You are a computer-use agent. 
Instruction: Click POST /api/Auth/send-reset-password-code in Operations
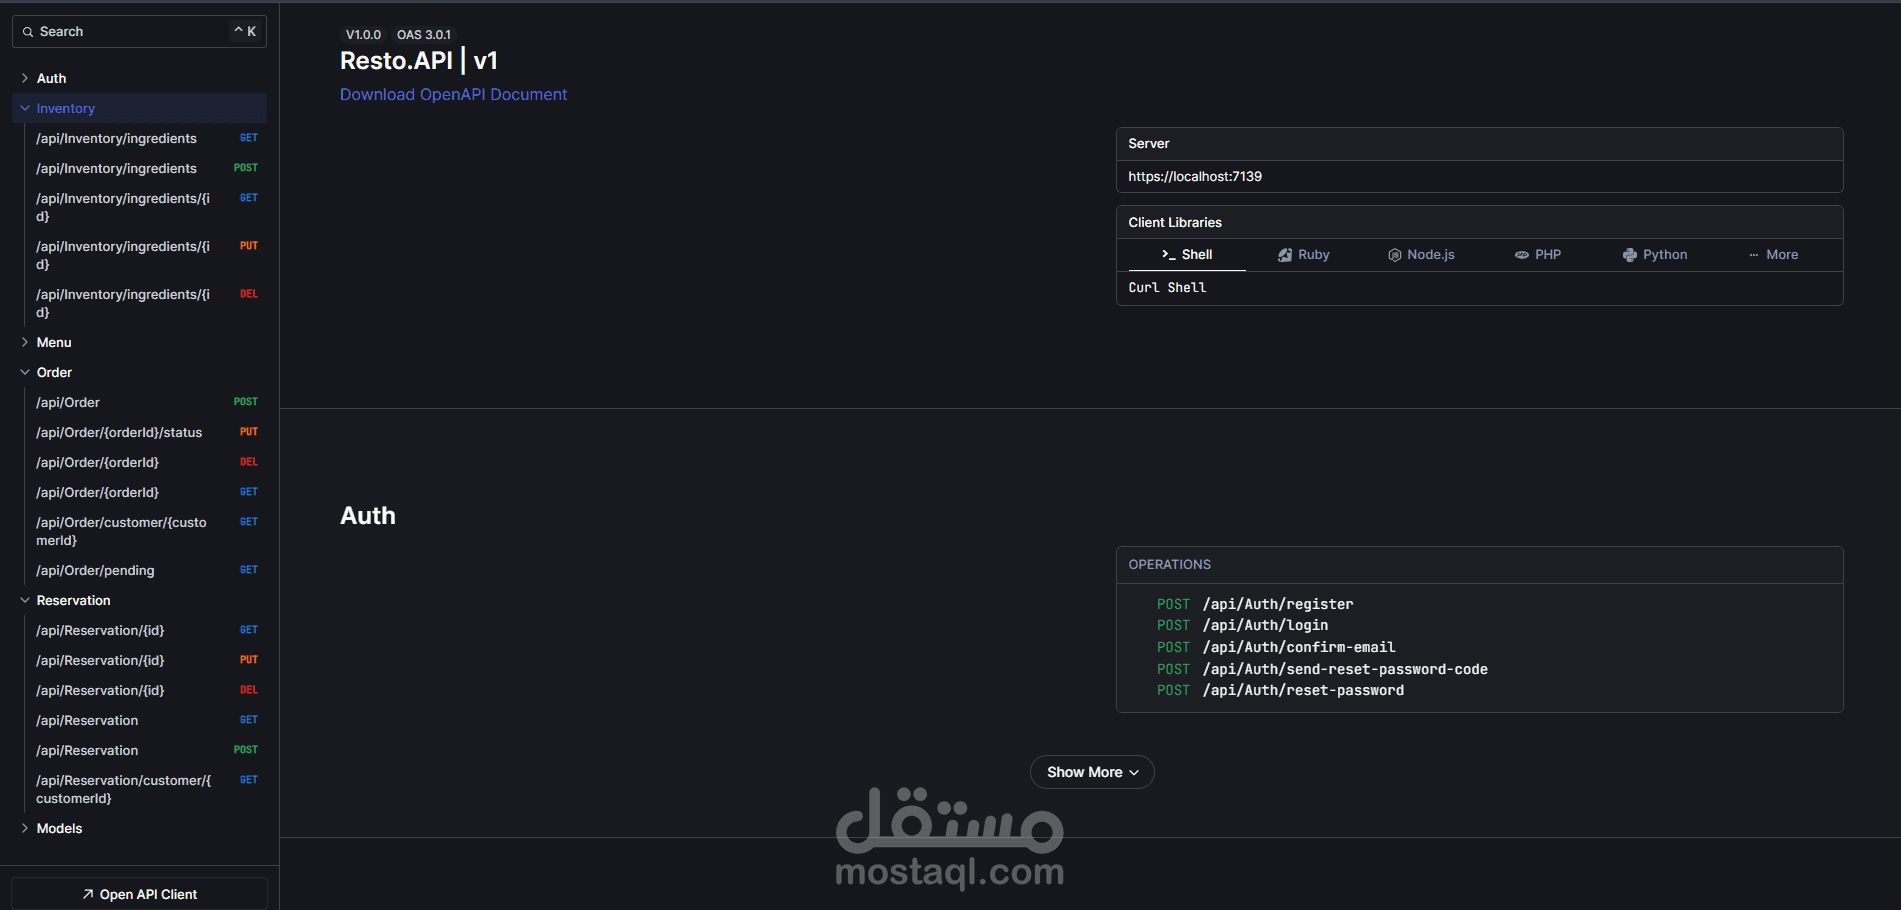(x=1322, y=669)
